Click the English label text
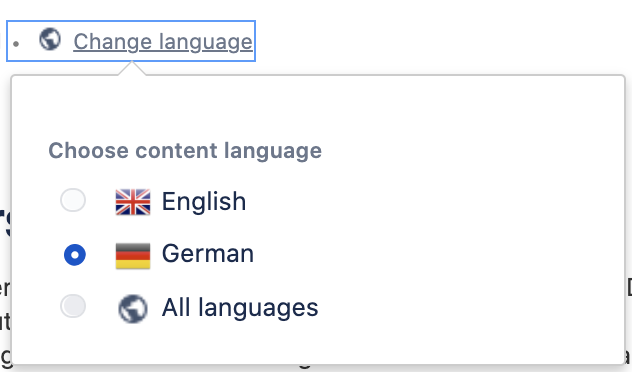 204,201
